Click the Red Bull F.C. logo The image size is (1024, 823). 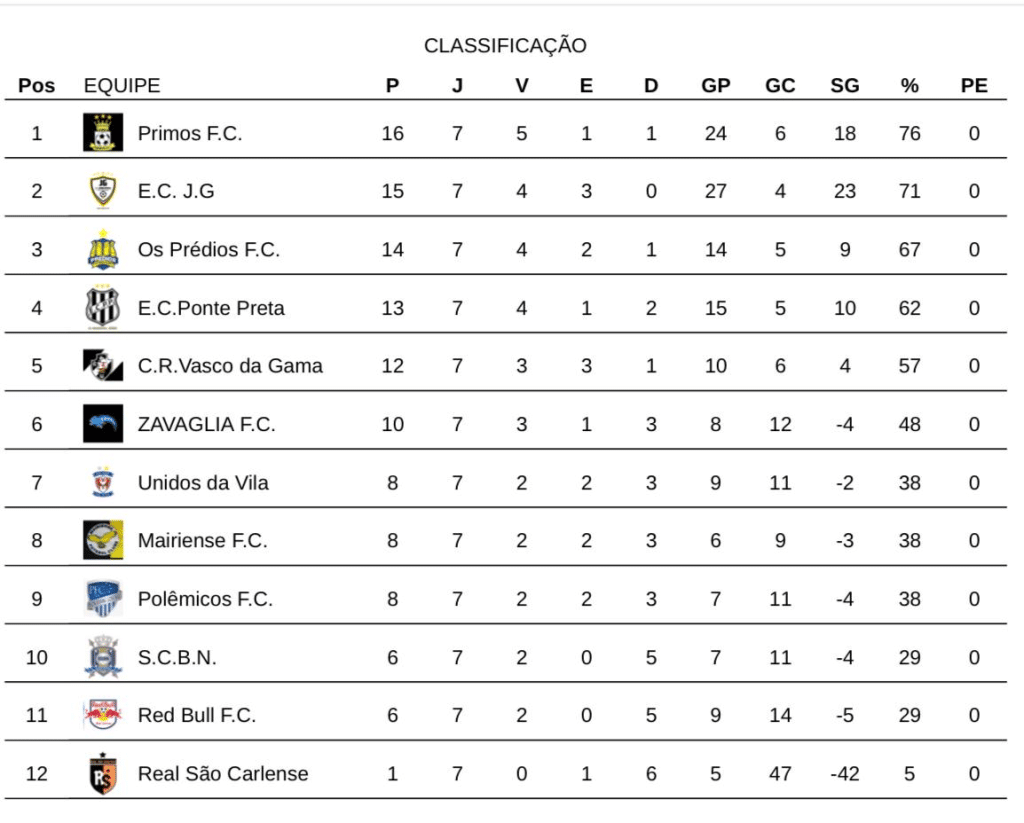103,715
